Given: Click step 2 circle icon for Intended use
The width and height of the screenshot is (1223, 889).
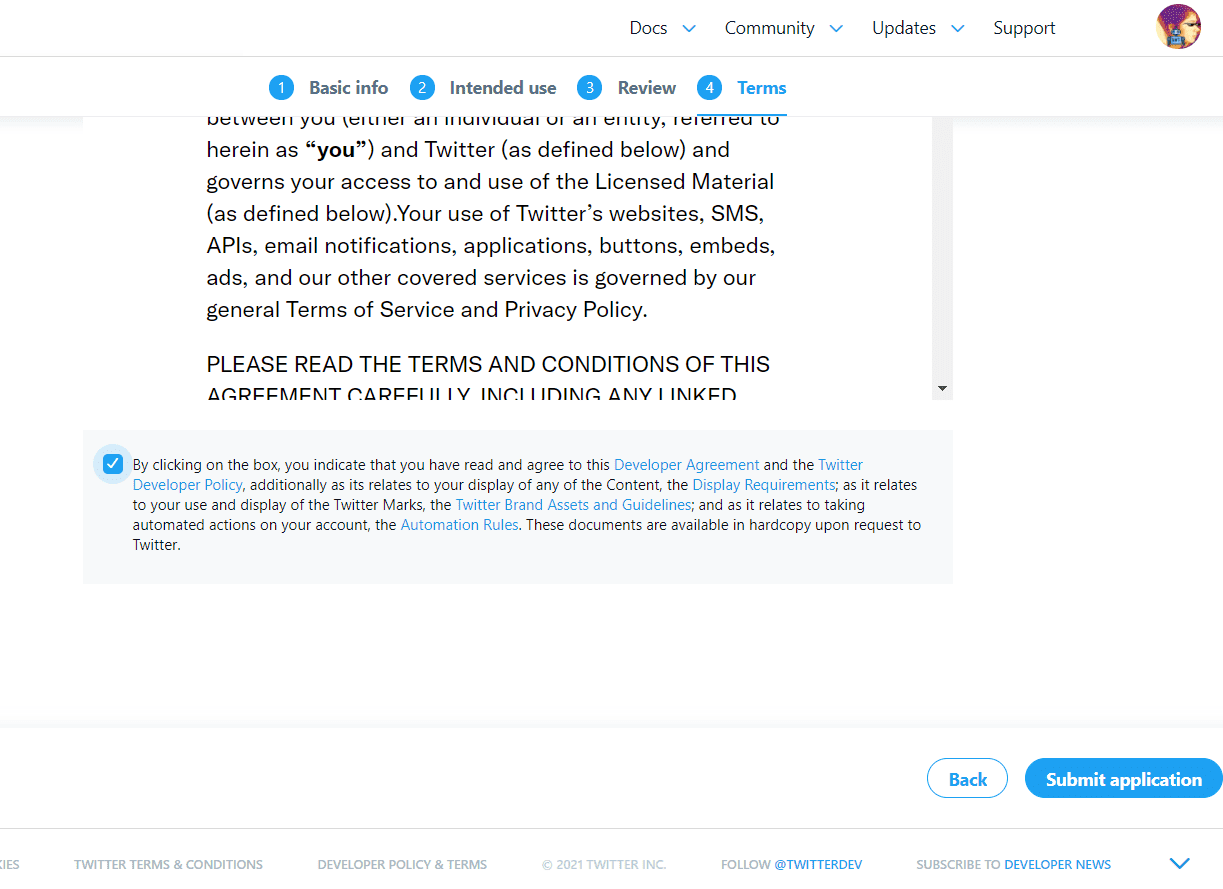Looking at the screenshot, I should 422,88.
